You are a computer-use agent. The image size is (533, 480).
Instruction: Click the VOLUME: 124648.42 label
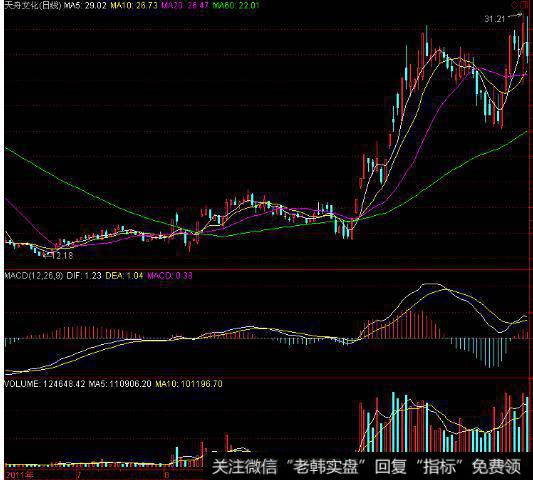(x=45, y=384)
